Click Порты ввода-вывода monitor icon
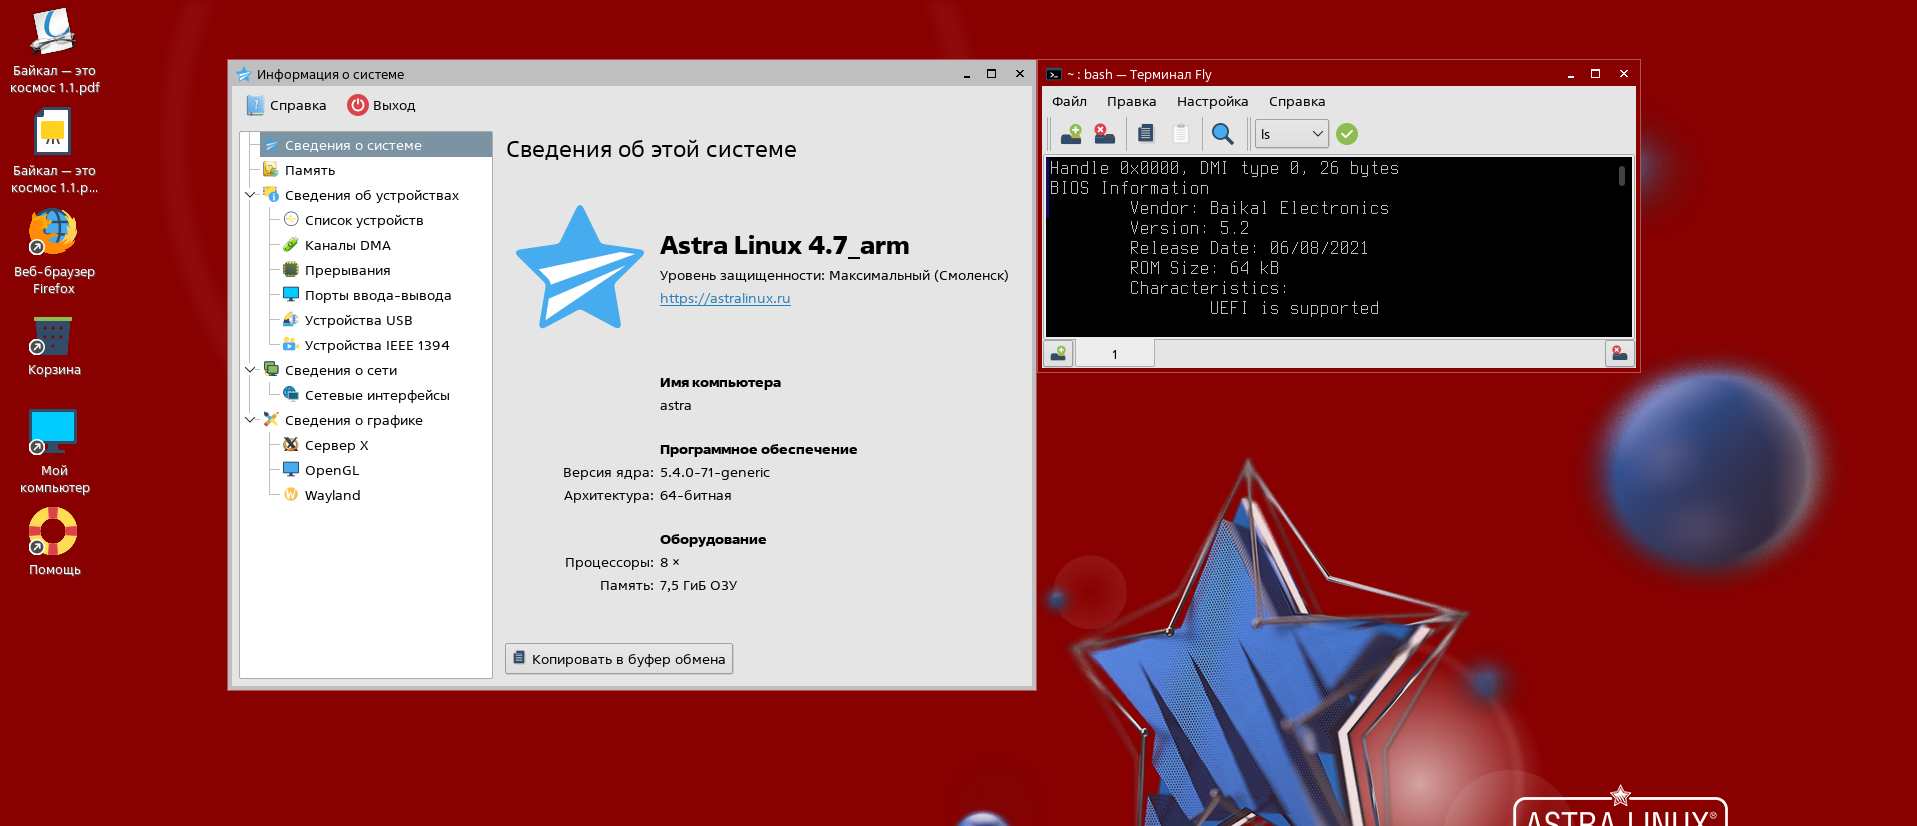Screen dimensions: 1917x826 point(291,294)
